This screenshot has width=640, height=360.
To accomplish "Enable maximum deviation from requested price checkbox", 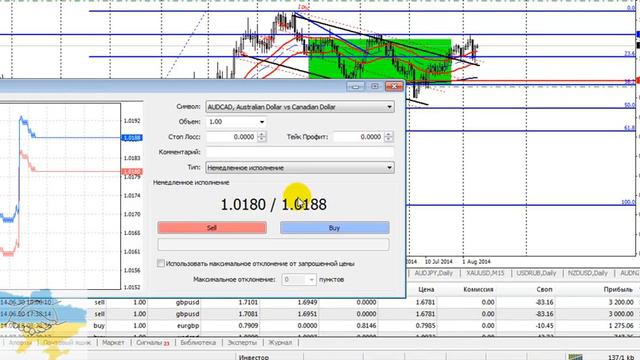I will coord(161,263).
